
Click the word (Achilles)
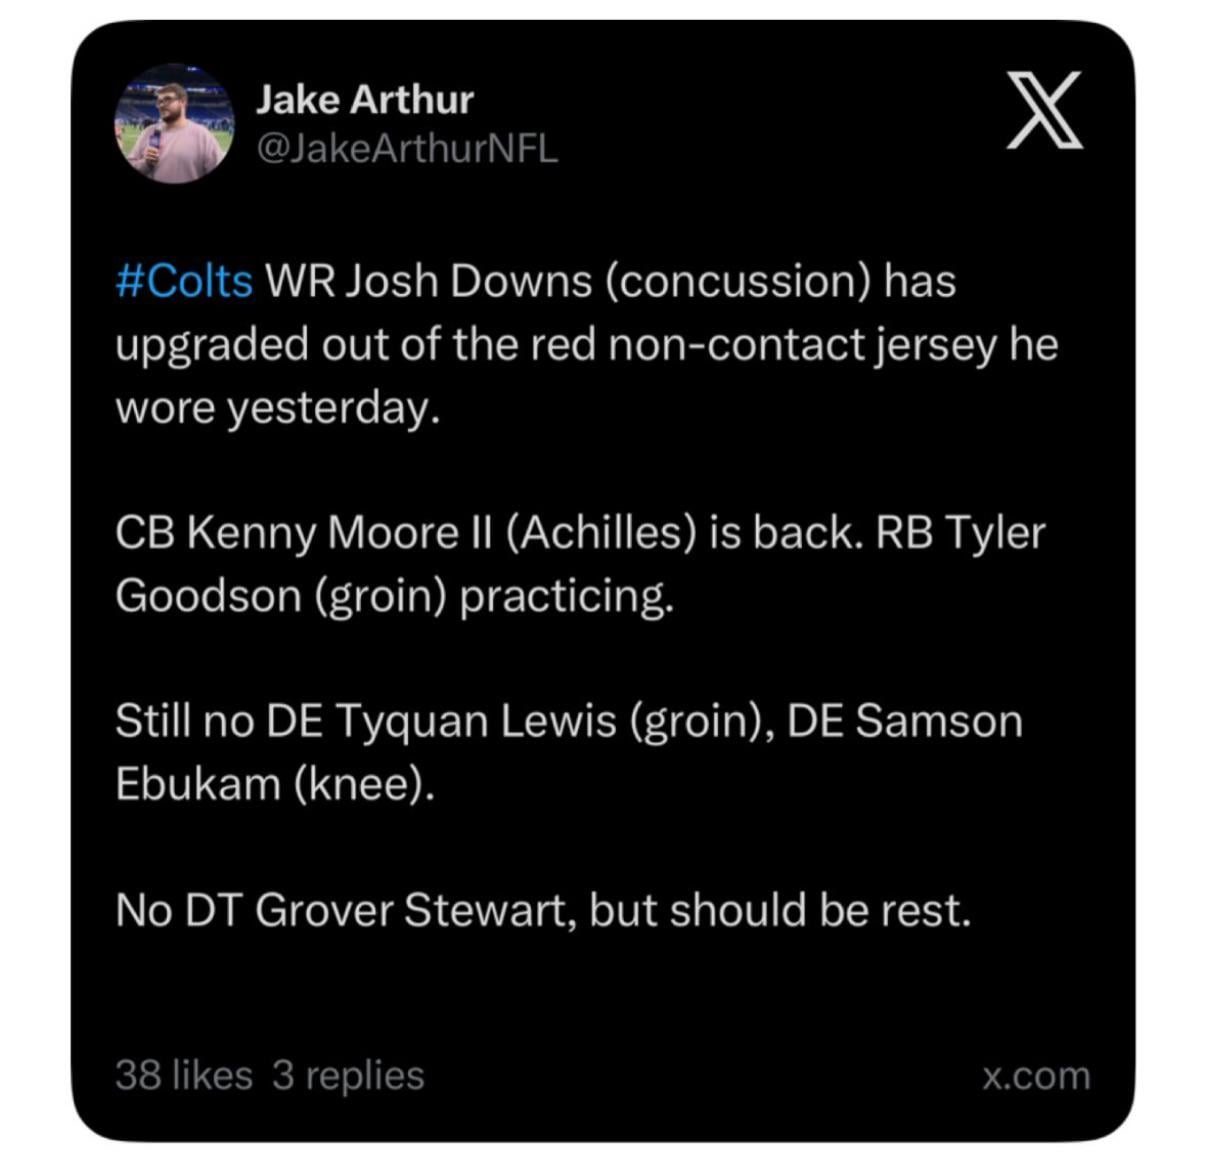600,532
